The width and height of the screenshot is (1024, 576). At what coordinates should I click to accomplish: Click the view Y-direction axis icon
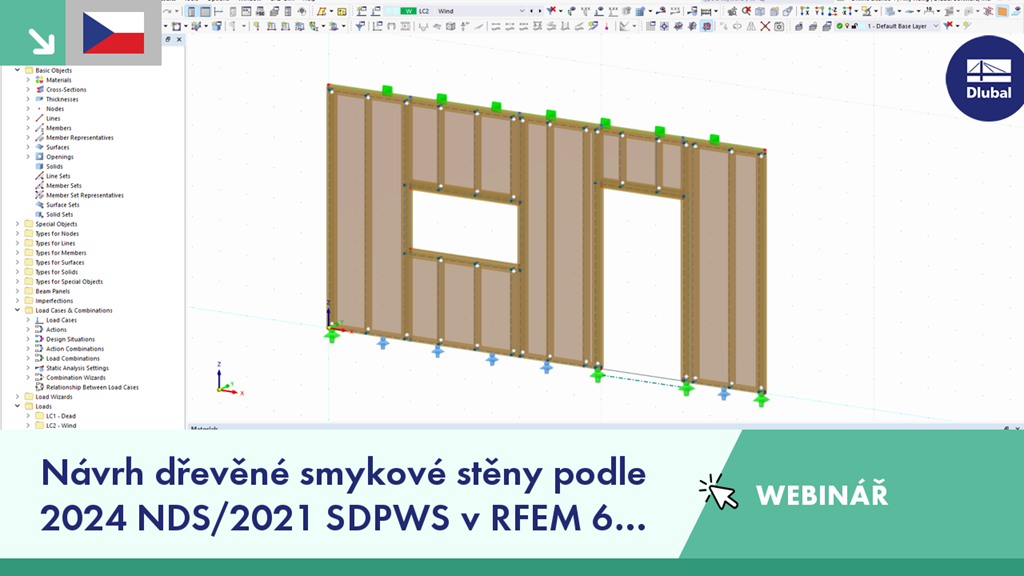click(819, 11)
